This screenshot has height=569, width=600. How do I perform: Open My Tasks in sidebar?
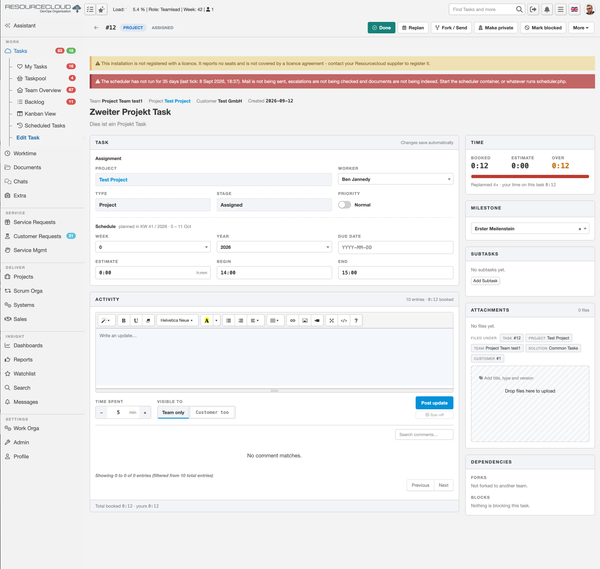(36, 67)
